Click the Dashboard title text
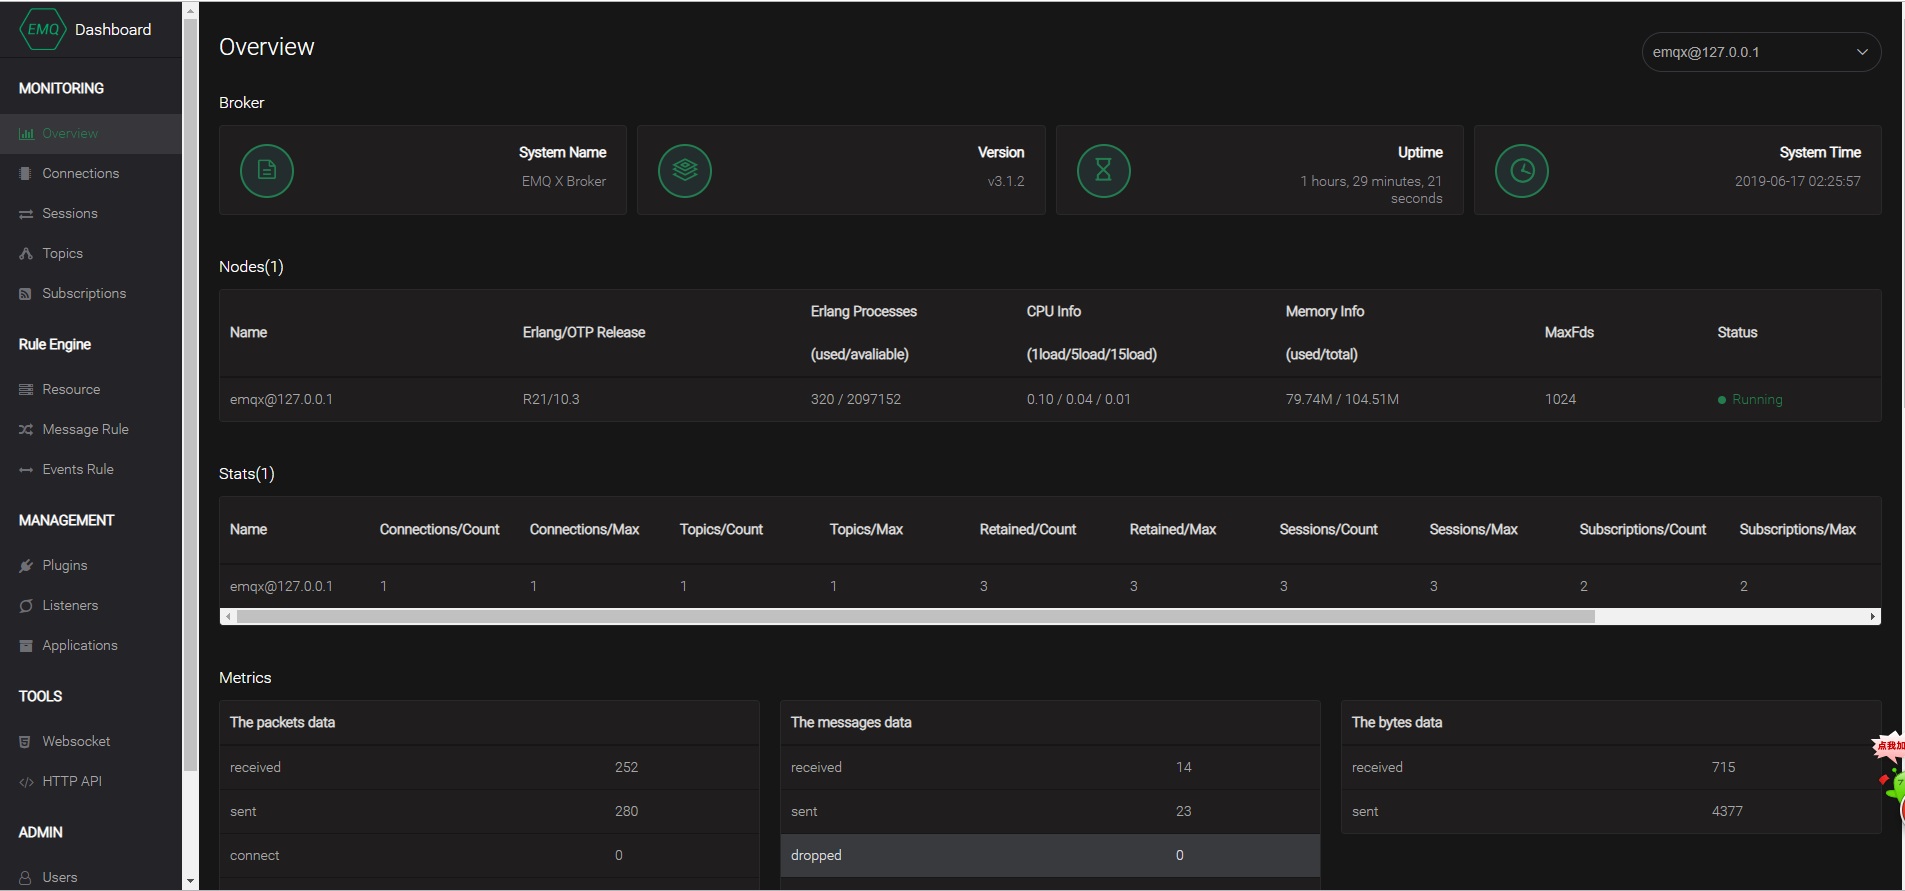The image size is (1905, 891). click(x=113, y=30)
